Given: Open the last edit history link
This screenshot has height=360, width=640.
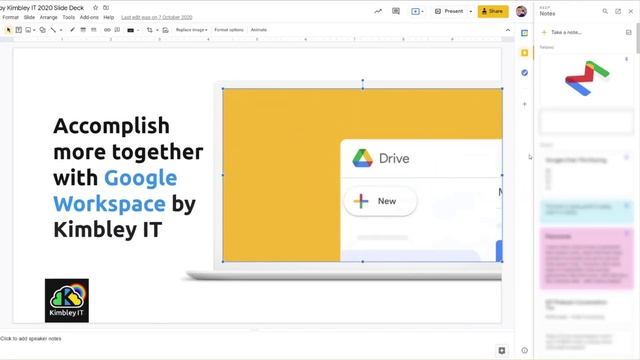Looking at the screenshot, I should pyautogui.click(x=157, y=18).
